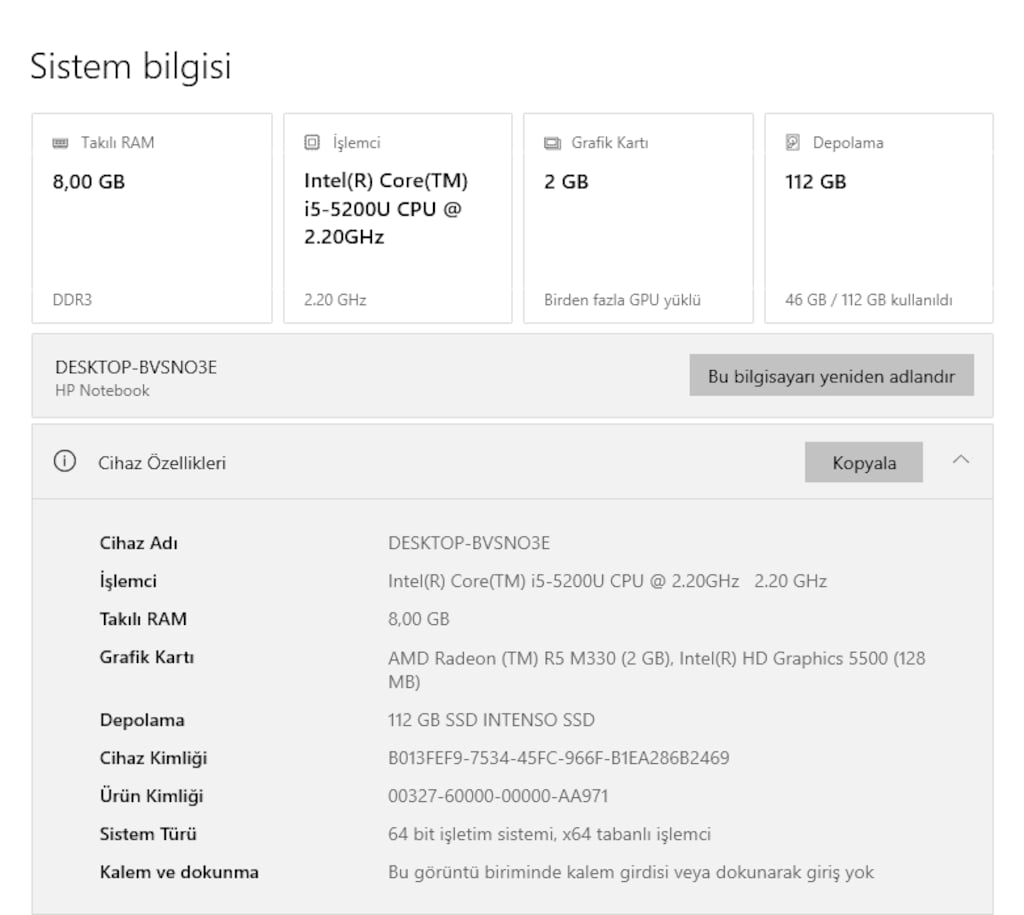Click the Takılı RAM row label in specs
Viewport: 1024px width, 915px height.
tap(143, 619)
